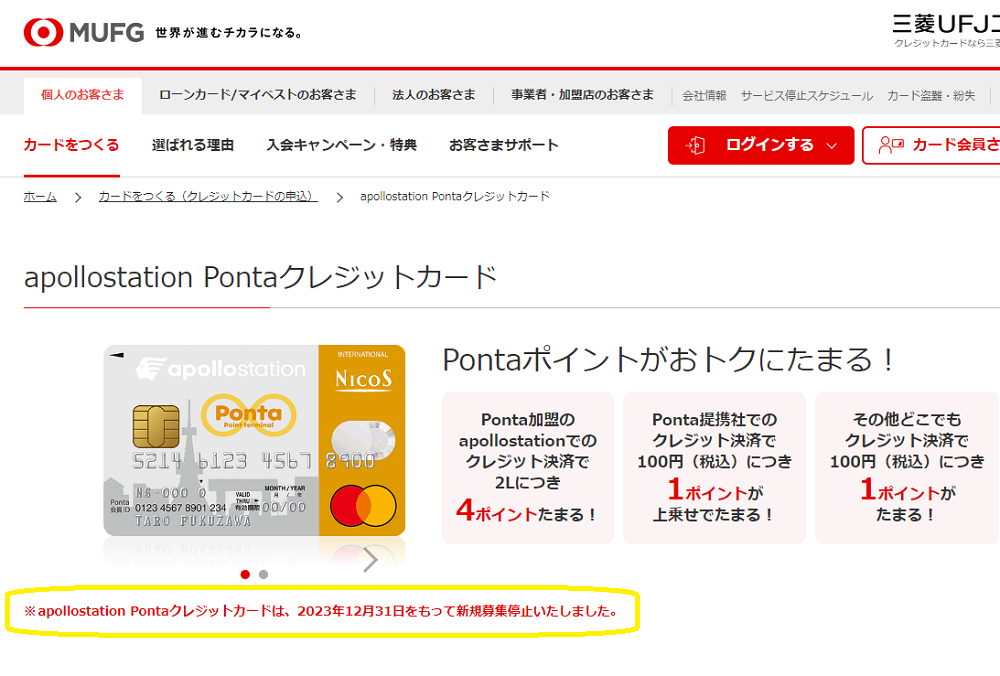The height and width of the screenshot is (676, 1000).
Task: Click the カード会員 button
Action: tap(931, 145)
